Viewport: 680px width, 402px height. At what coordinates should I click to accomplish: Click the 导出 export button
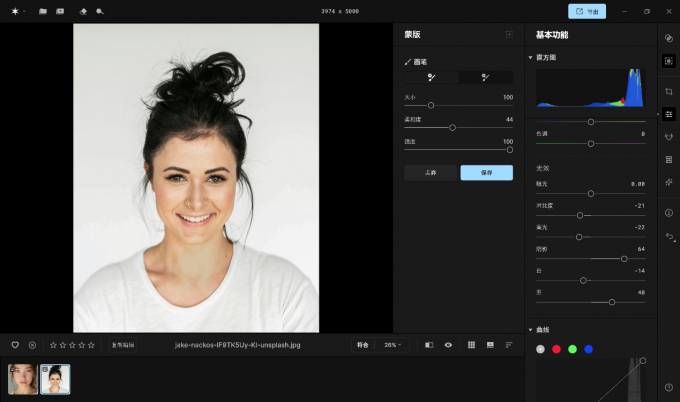tap(587, 12)
